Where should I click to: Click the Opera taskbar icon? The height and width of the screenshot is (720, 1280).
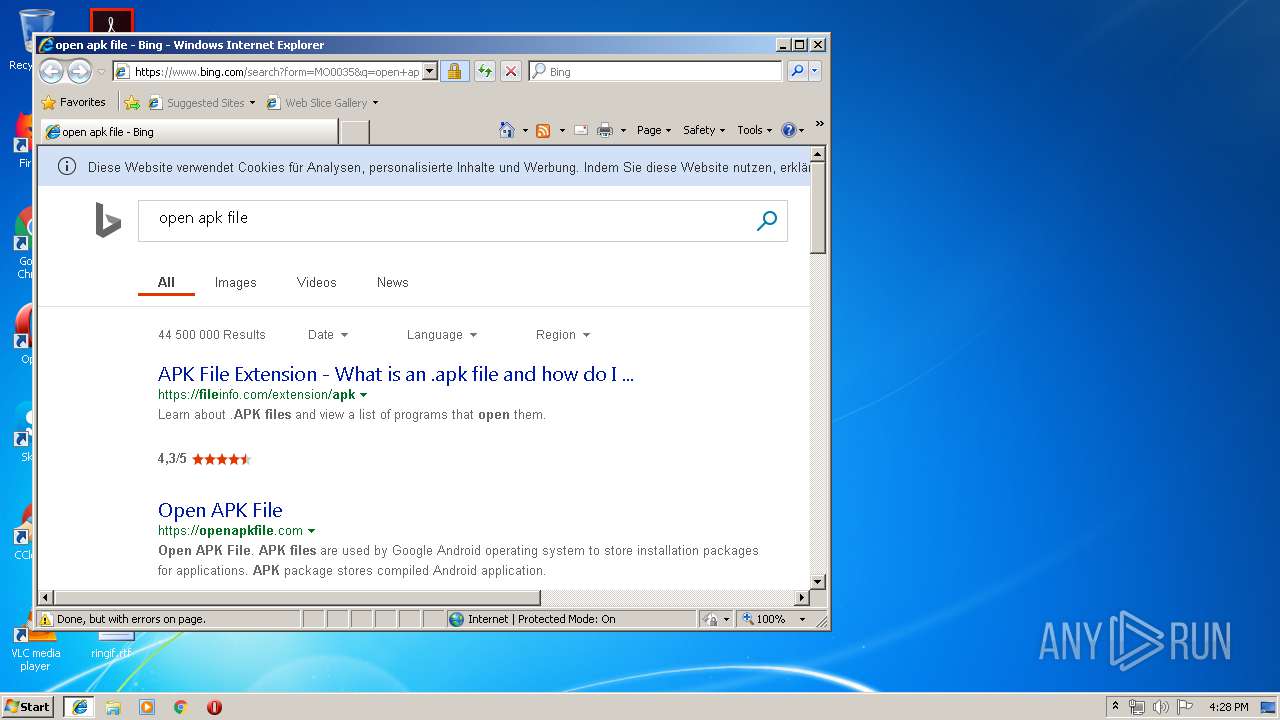pos(214,706)
